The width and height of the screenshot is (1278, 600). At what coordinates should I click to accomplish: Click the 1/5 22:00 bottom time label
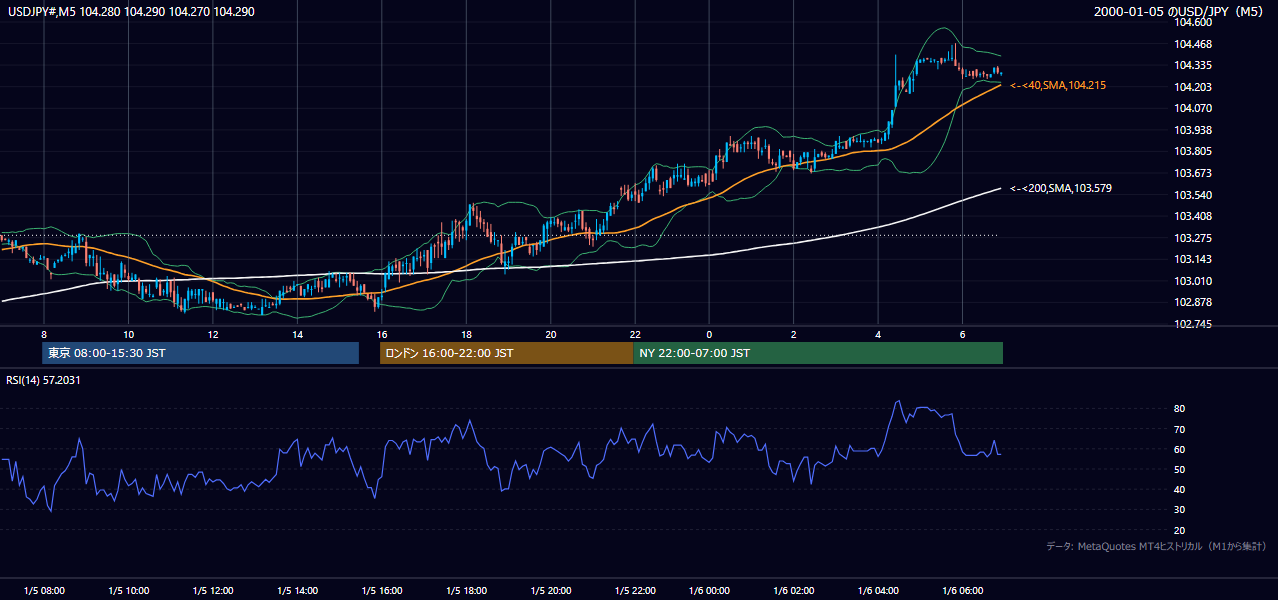tap(636, 591)
